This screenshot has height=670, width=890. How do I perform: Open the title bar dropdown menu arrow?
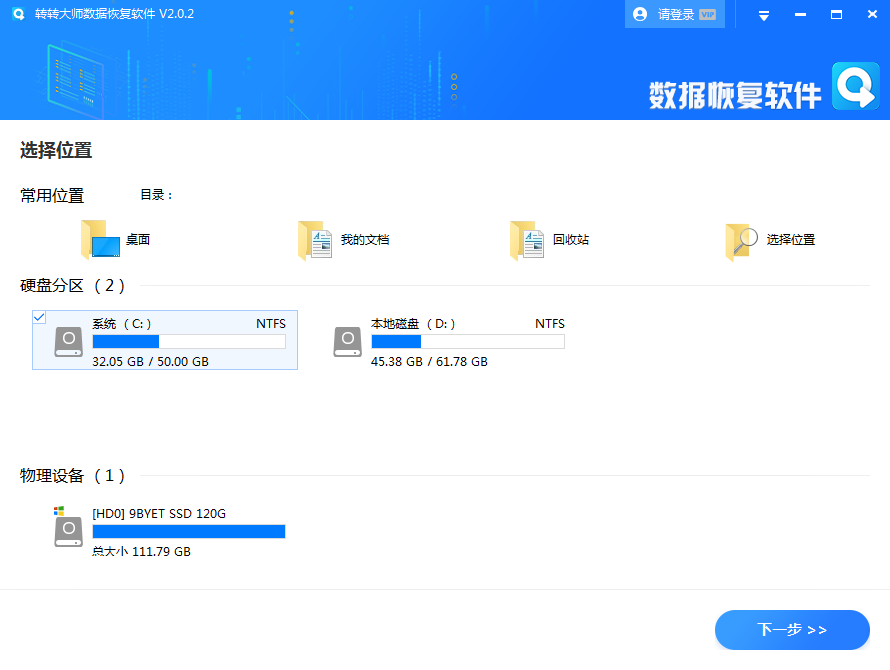764,15
